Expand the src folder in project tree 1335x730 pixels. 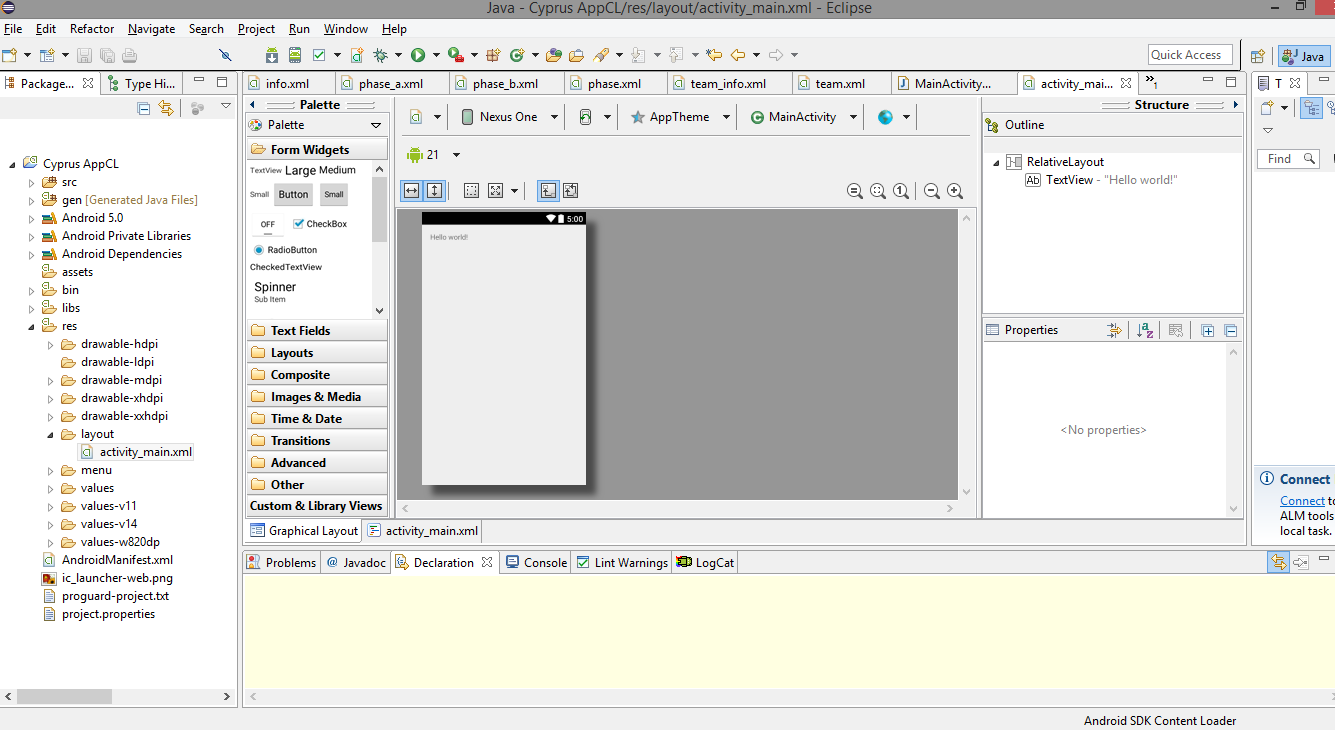(x=31, y=182)
